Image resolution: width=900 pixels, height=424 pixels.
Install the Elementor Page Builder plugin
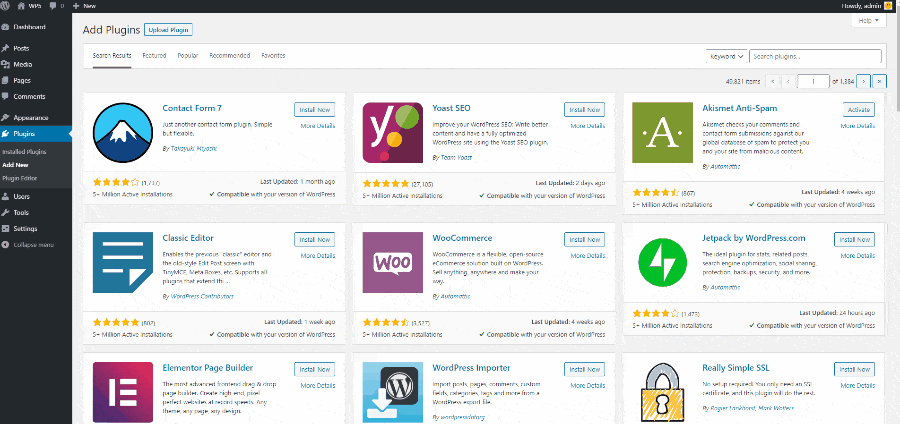click(315, 369)
